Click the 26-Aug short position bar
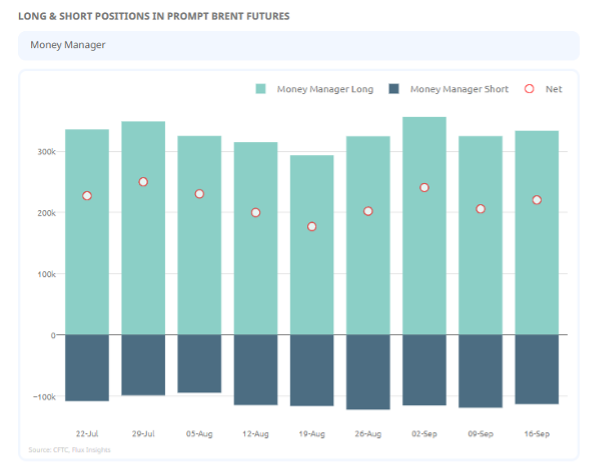Viewport: 604px width, 470px height. [368, 371]
